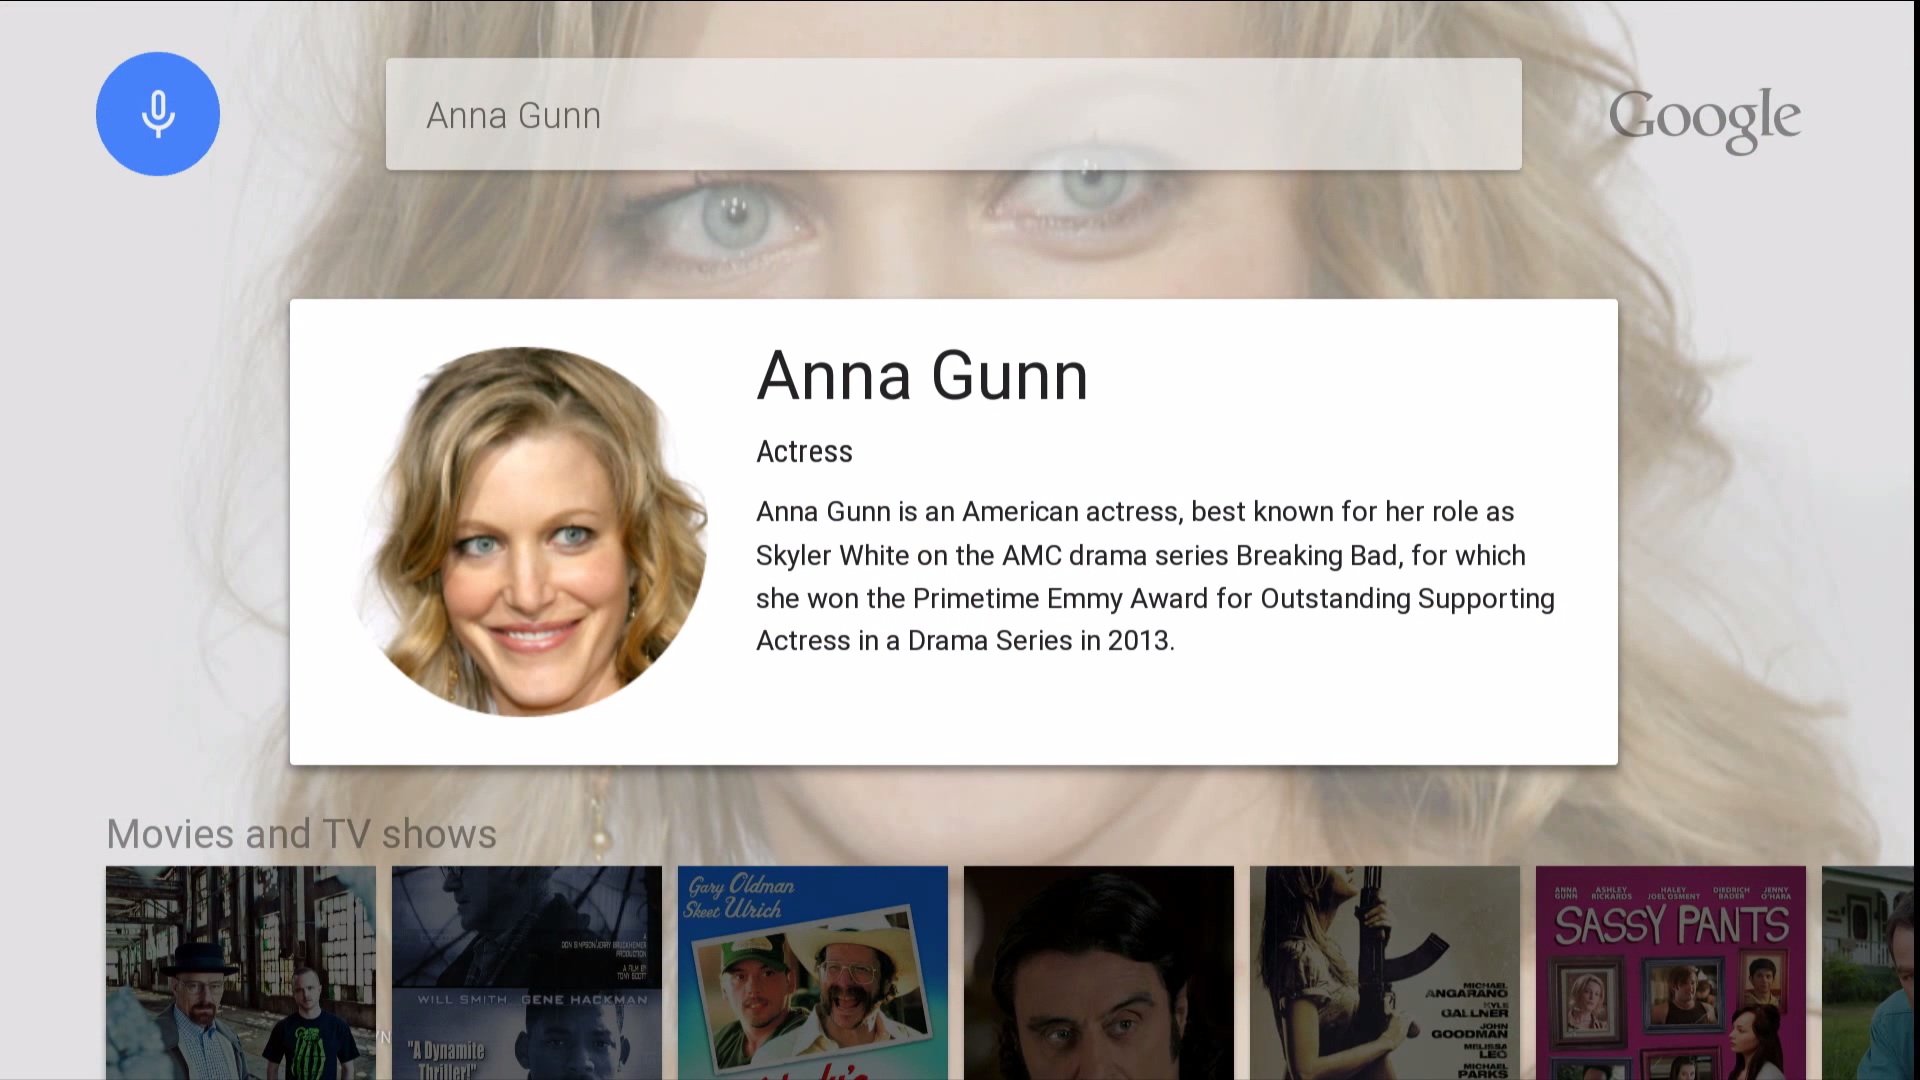The image size is (1920, 1080).
Task: Click the Primetime Emmy Award text in biography
Action: click(x=1060, y=598)
